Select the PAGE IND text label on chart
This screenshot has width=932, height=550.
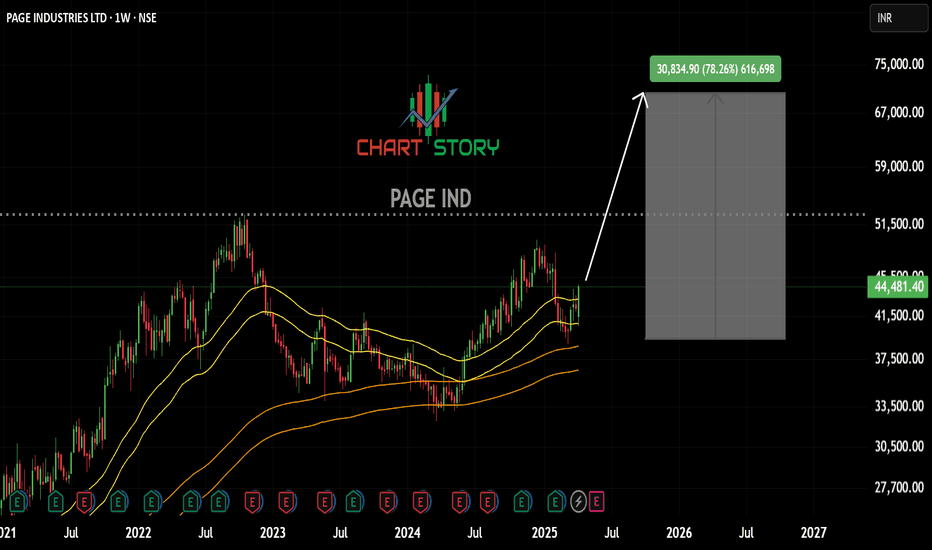431,199
